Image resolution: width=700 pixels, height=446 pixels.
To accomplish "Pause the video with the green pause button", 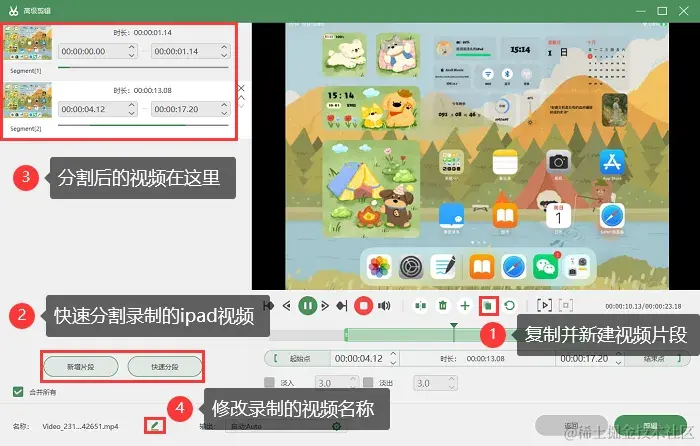I will coord(308,306).
